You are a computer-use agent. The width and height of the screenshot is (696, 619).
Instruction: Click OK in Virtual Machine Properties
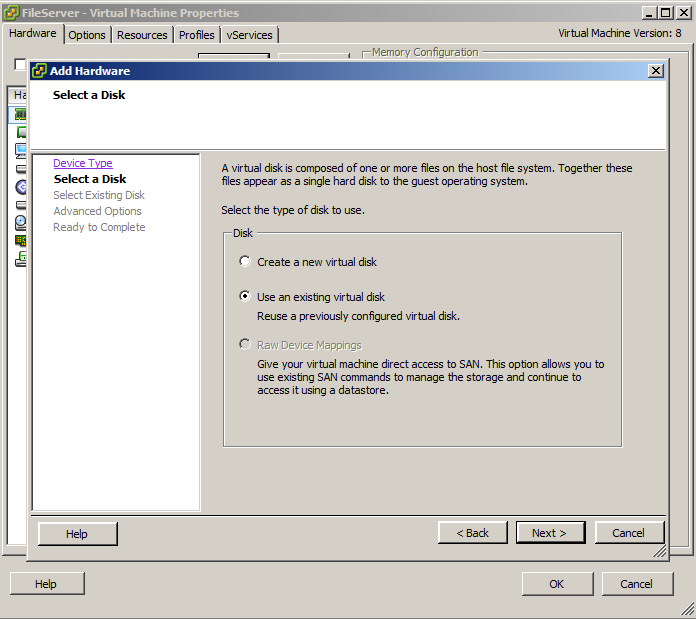(556, 584)
